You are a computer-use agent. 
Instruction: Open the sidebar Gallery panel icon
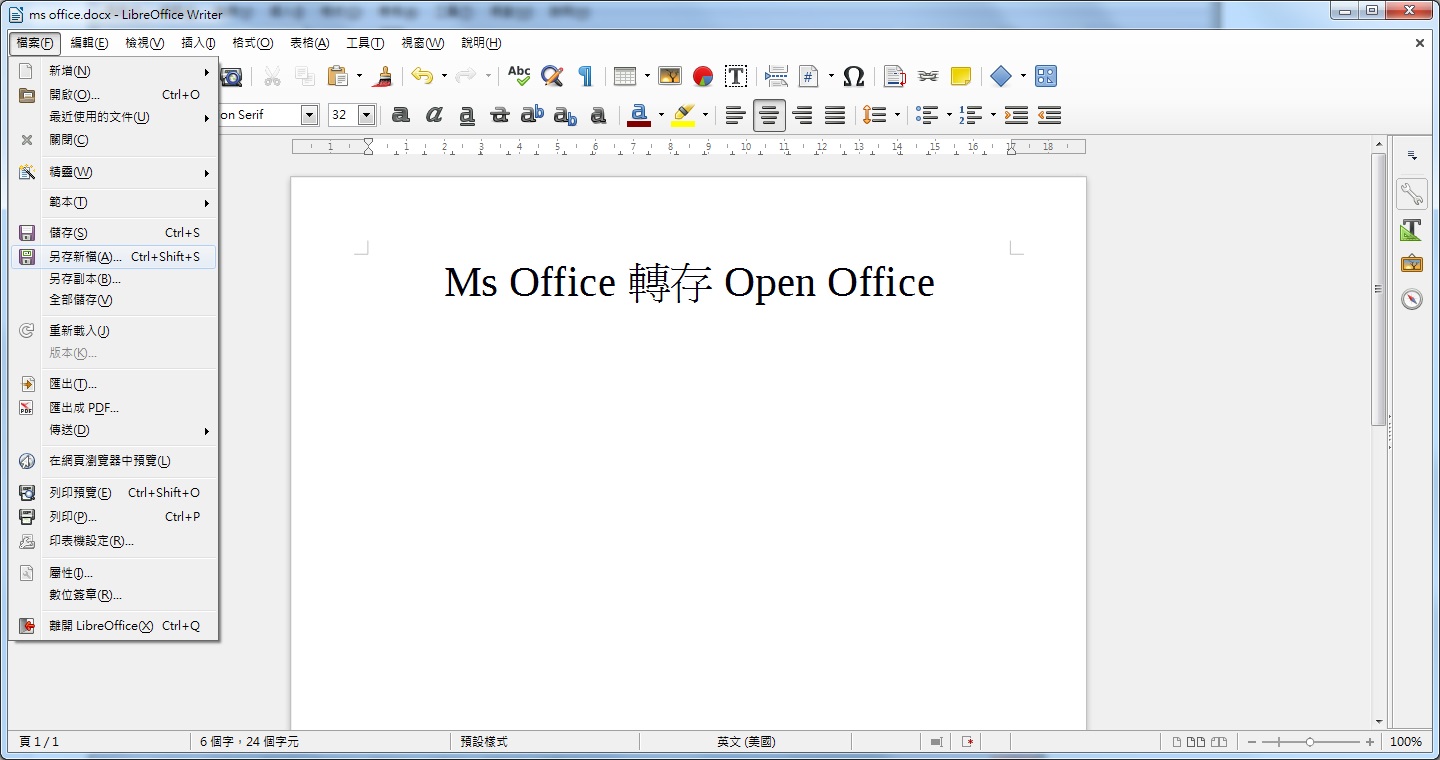pos(1411,264)
